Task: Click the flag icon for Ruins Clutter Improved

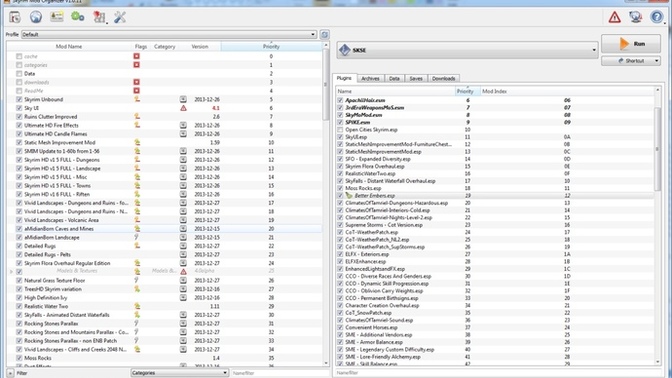Action: click(x=137, y=116)
